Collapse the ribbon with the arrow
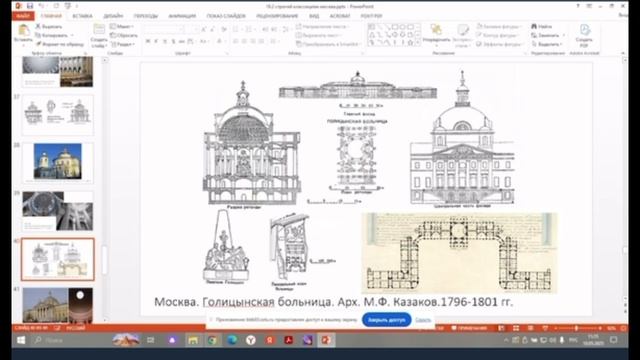This screenshot has height=360, width=640. 623,53
